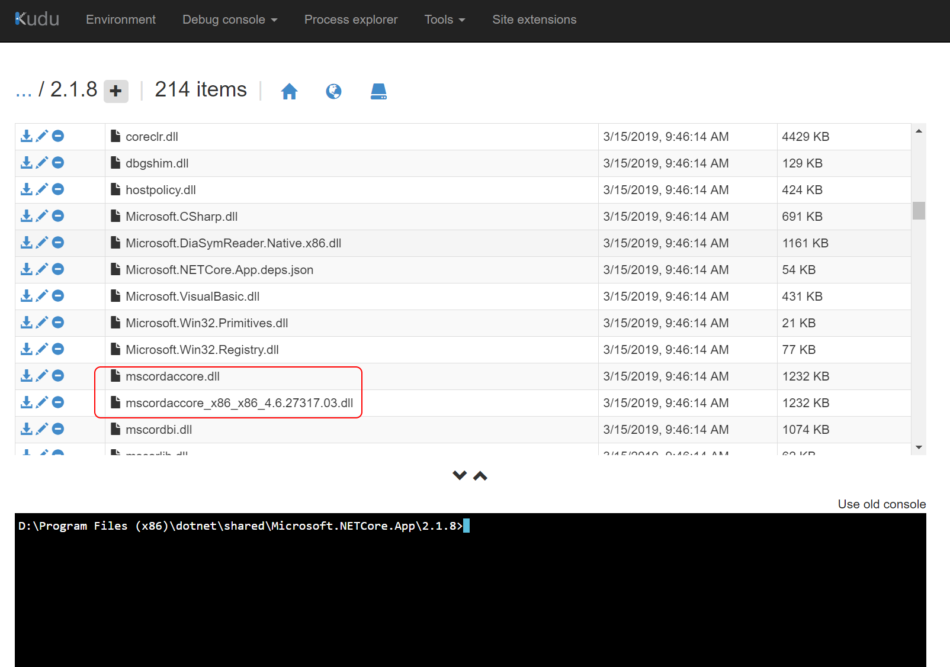Click the home directory icon

289,90
